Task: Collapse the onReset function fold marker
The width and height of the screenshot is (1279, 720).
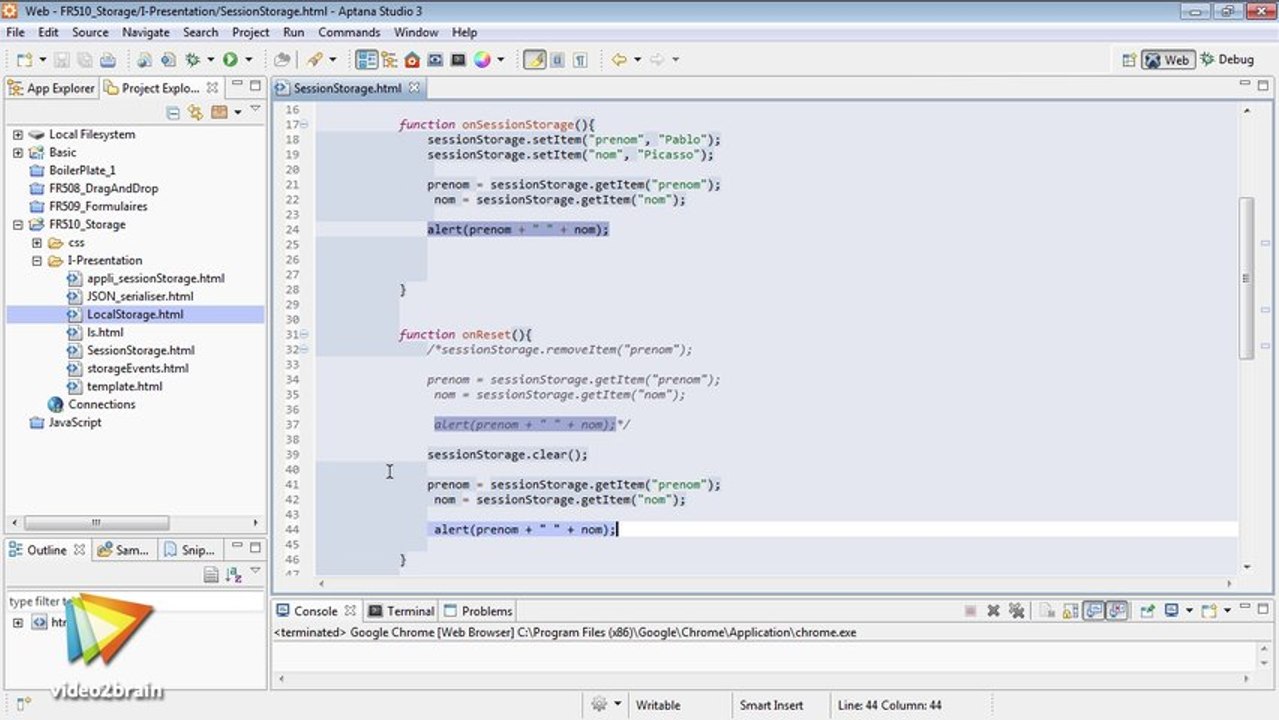Action: (x=304, y=335)
